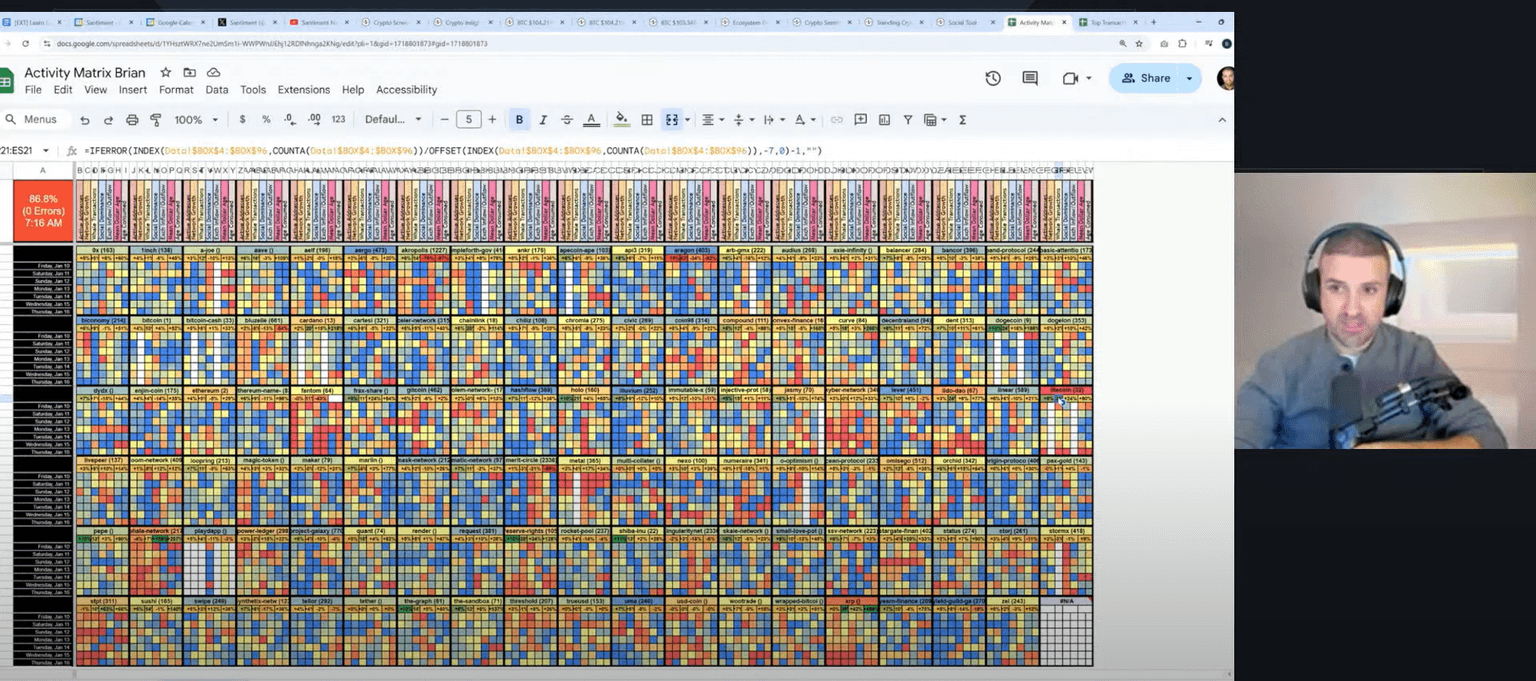This screenshot has width=1536, height=681.
Task: Open the font family Default dropdown
Action: [x=393, y=120]
